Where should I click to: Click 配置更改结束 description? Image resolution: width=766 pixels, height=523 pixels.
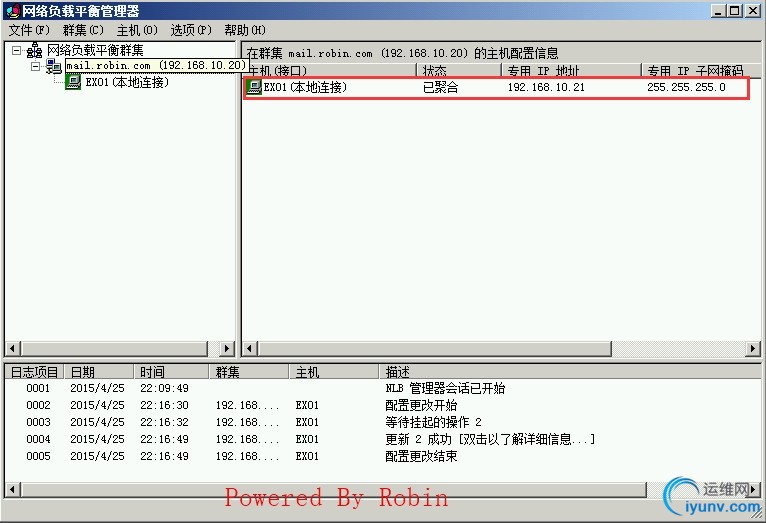(421, 457)
